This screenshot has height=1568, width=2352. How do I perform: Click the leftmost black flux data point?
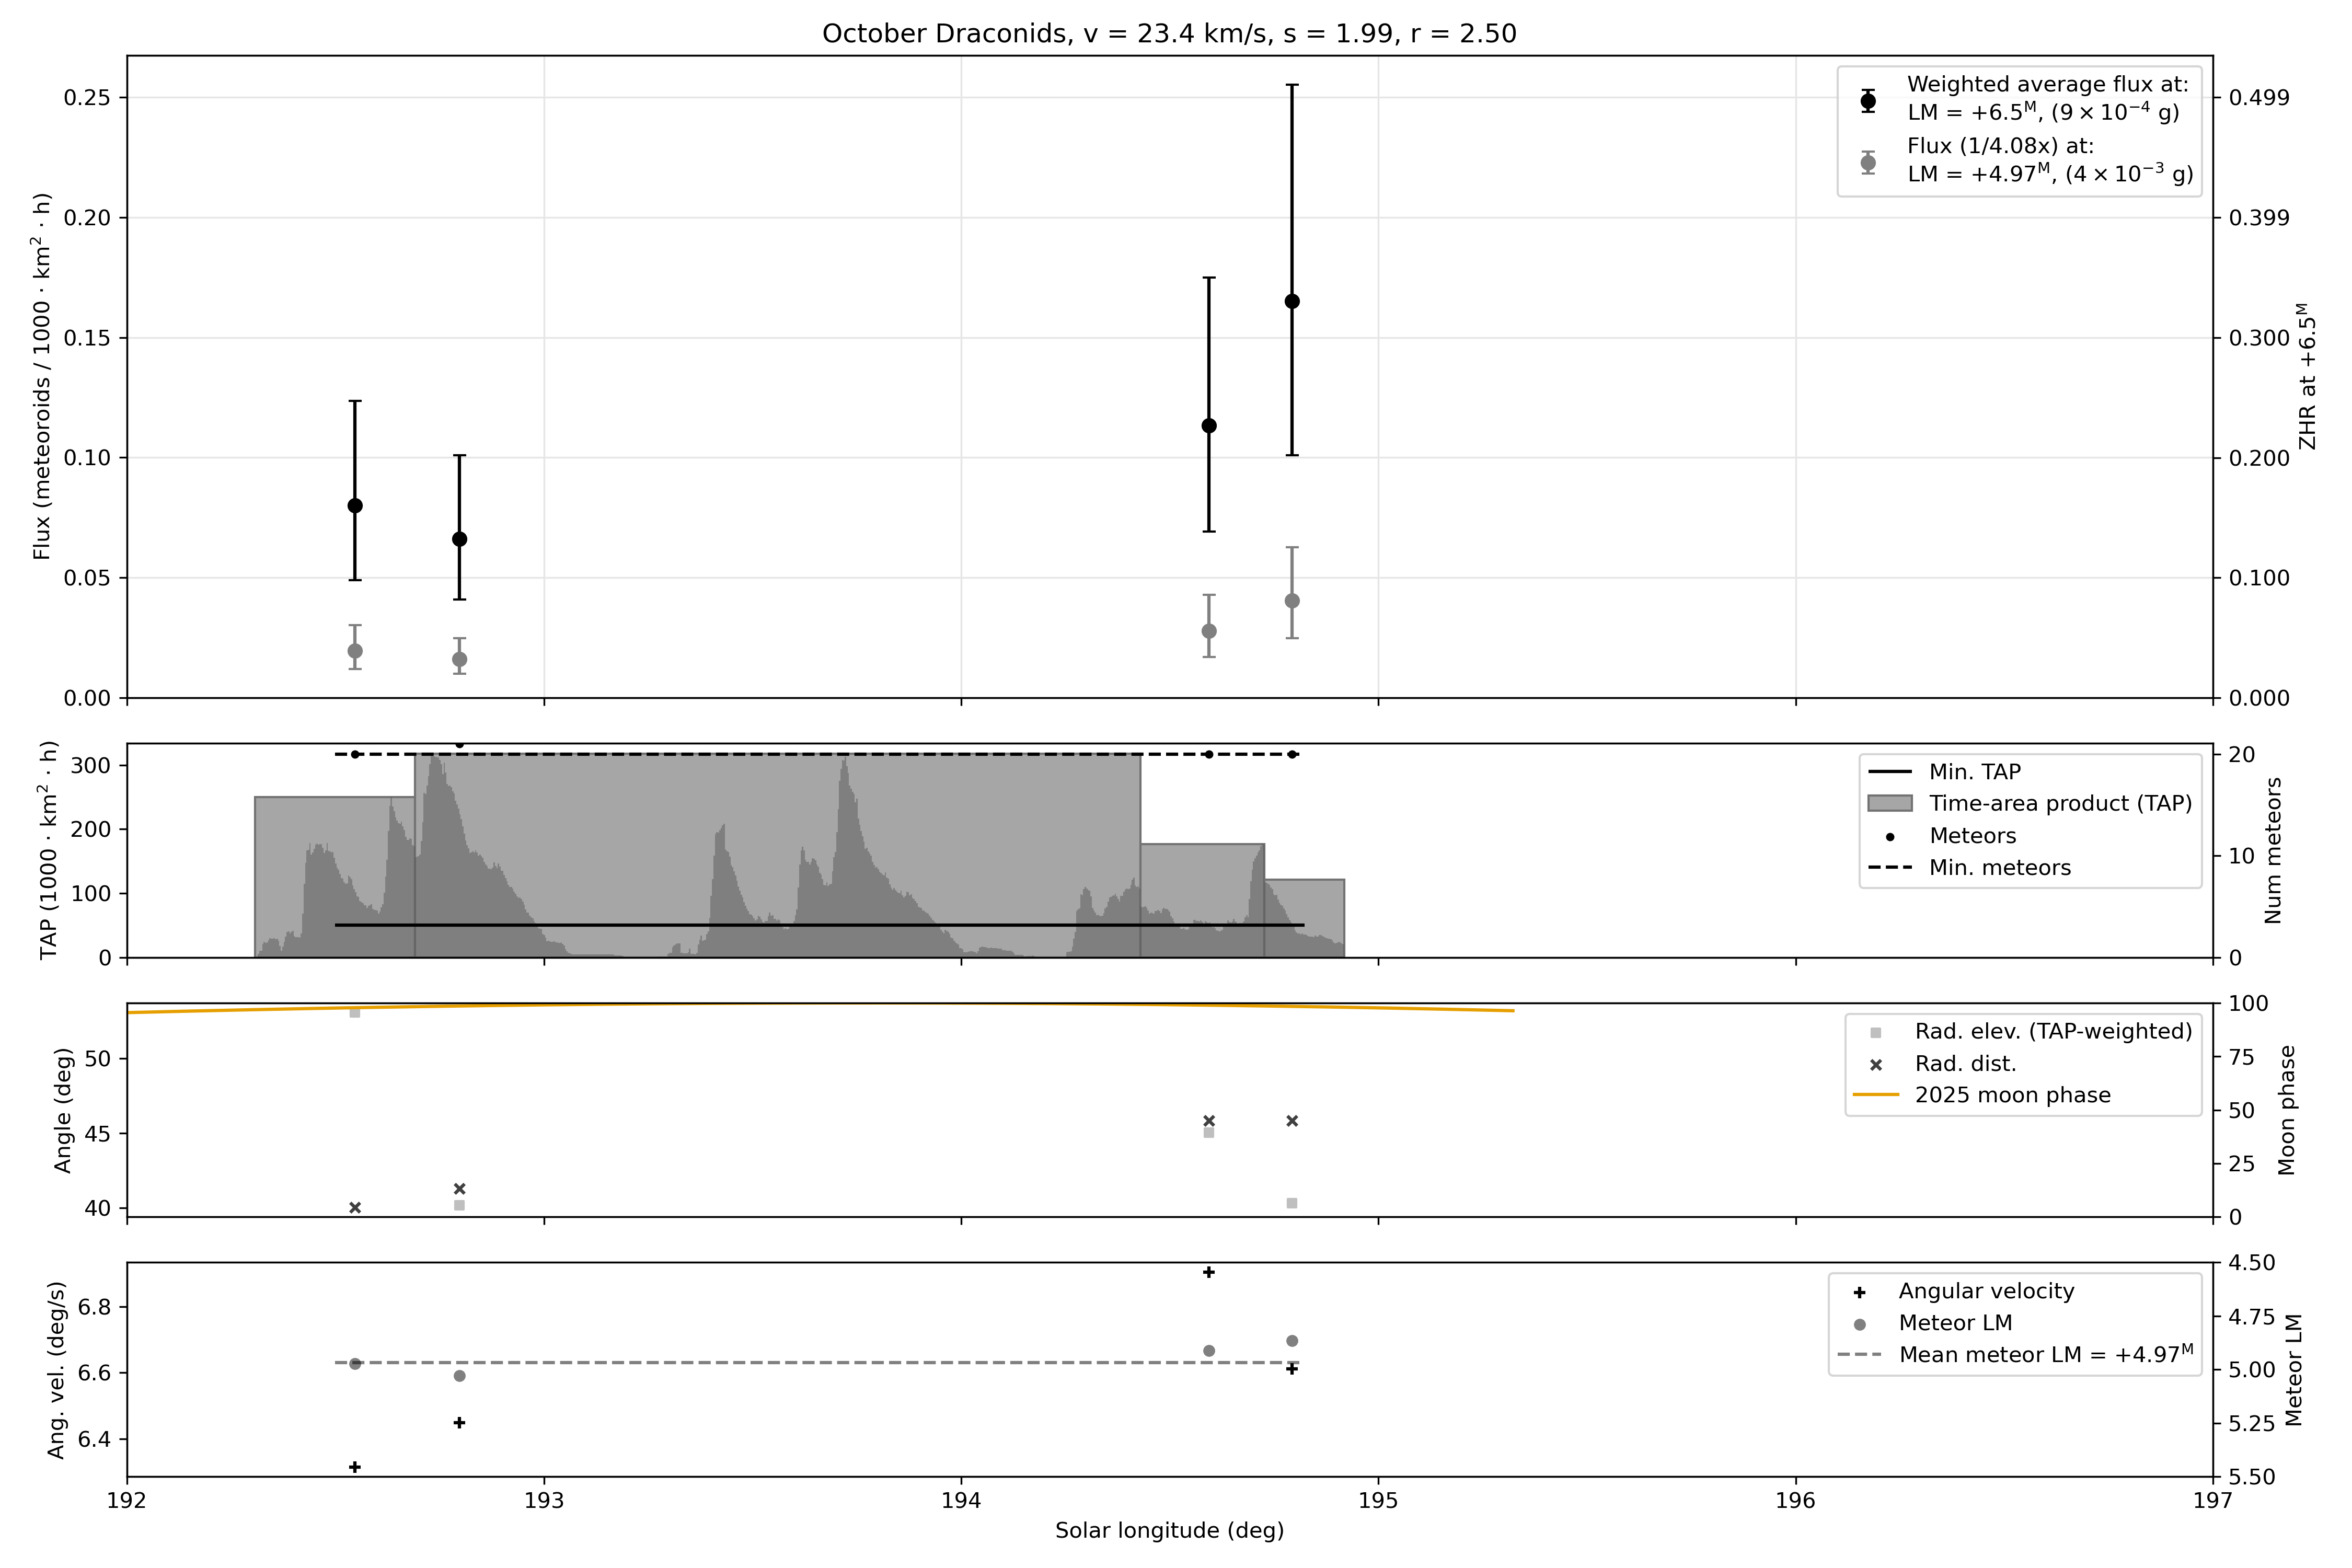tap(355, 506)
